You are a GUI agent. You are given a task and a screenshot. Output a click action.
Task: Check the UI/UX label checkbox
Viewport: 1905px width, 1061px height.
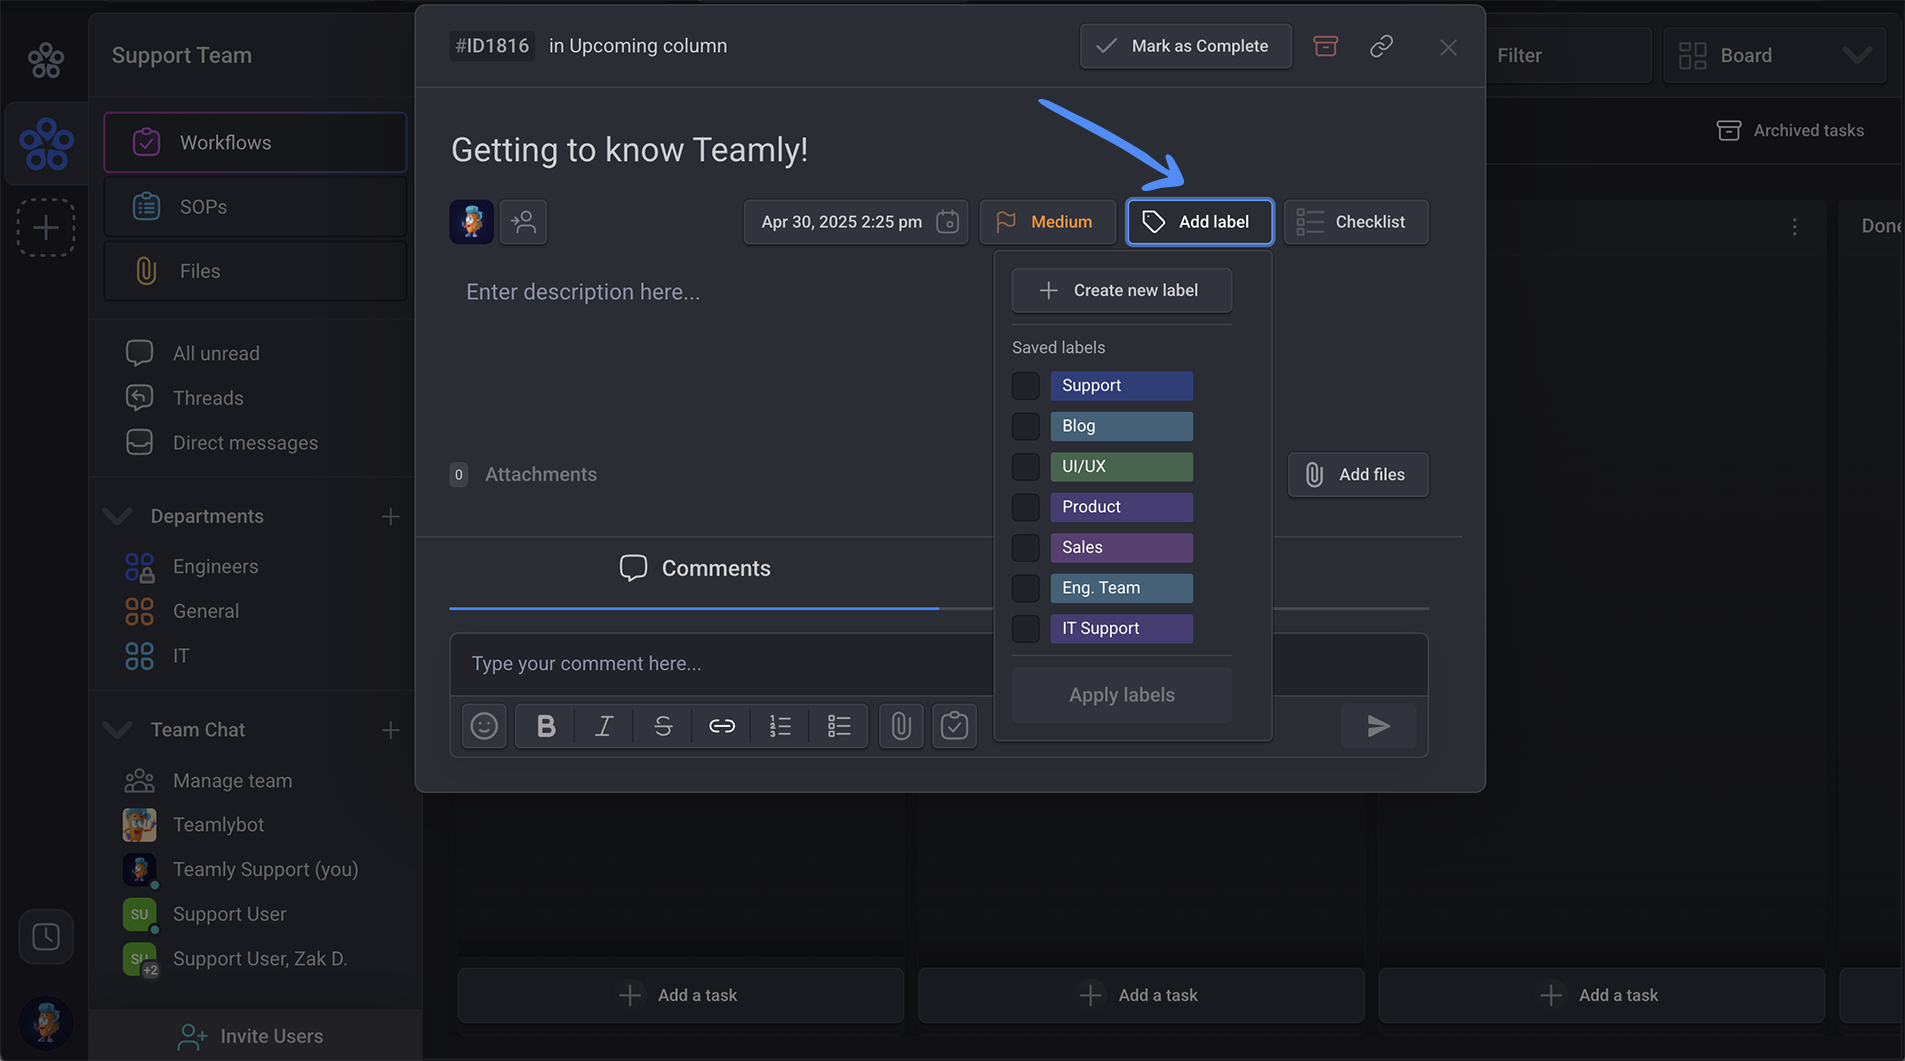[1025, 467]
